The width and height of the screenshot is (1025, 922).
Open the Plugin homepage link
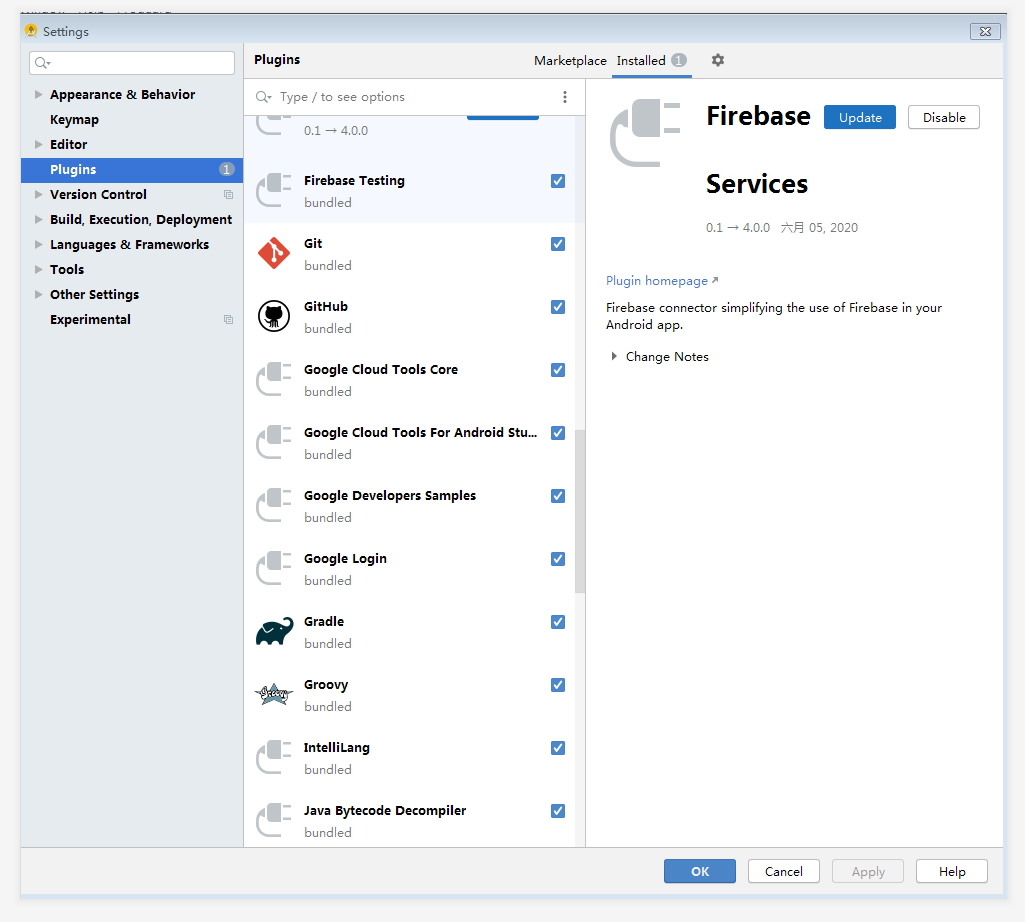pos(662,281)
